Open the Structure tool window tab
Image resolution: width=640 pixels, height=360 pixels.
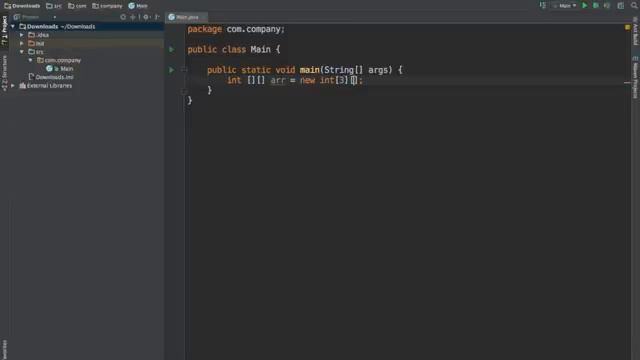click(4, 73)
